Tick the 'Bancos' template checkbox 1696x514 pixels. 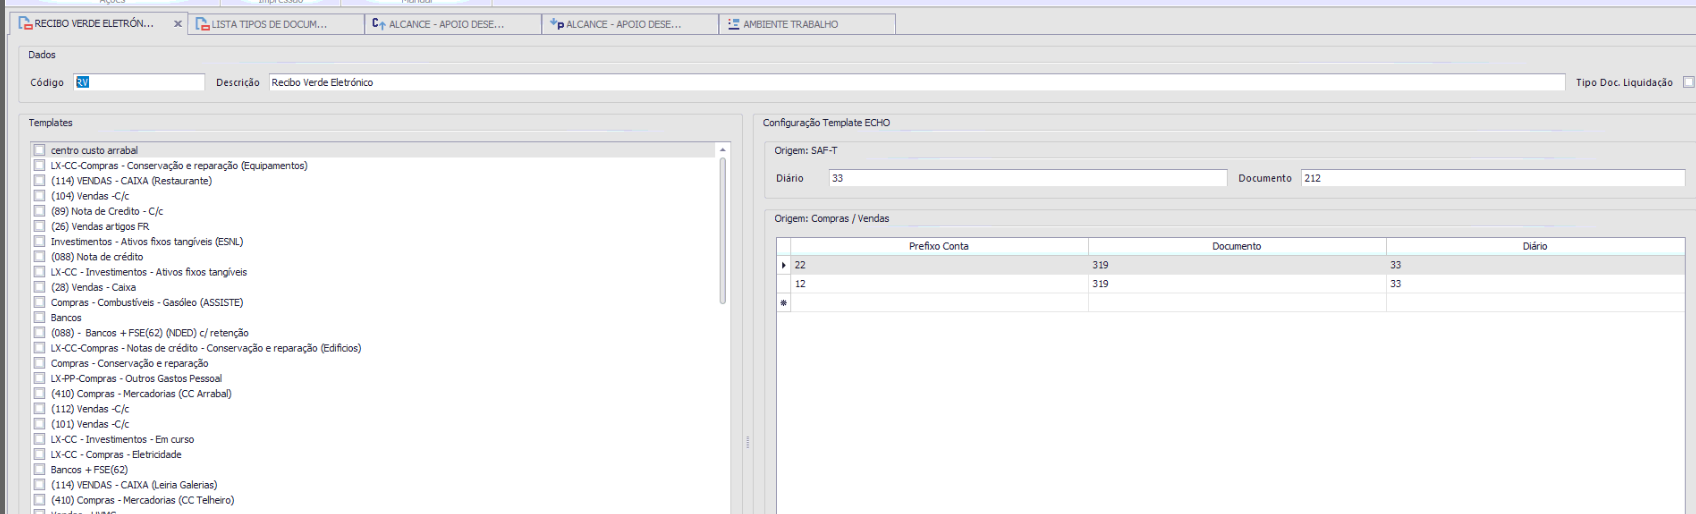tap(40, 318)
